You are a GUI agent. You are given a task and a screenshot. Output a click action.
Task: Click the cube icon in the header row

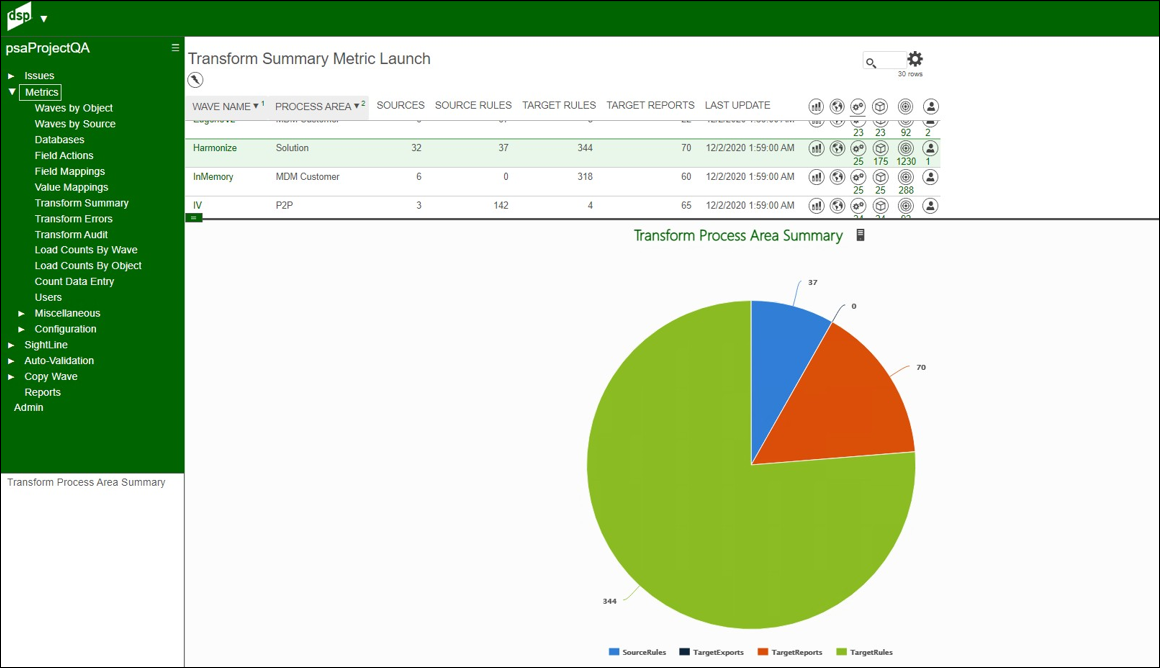pos(880,107)
